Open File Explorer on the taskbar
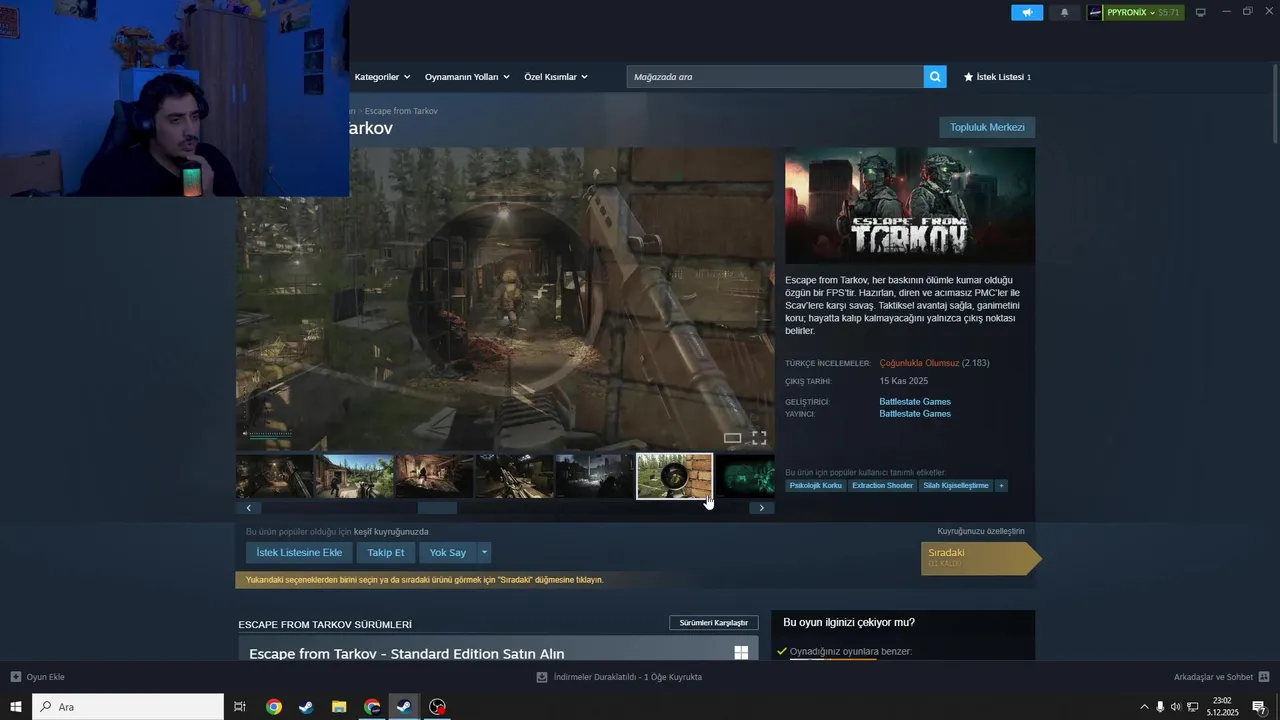 tap(339, 707)
